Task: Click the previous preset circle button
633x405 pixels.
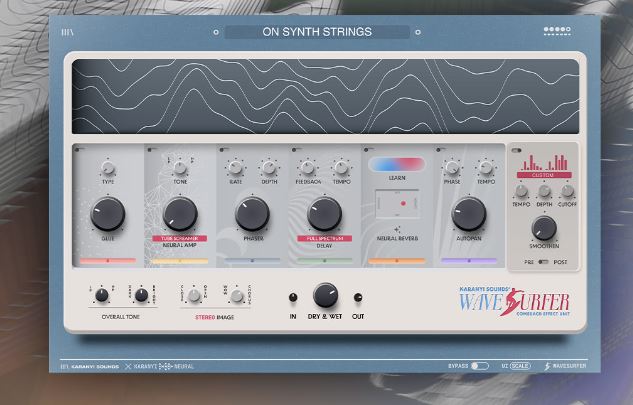Action: (x=216, y=32)
